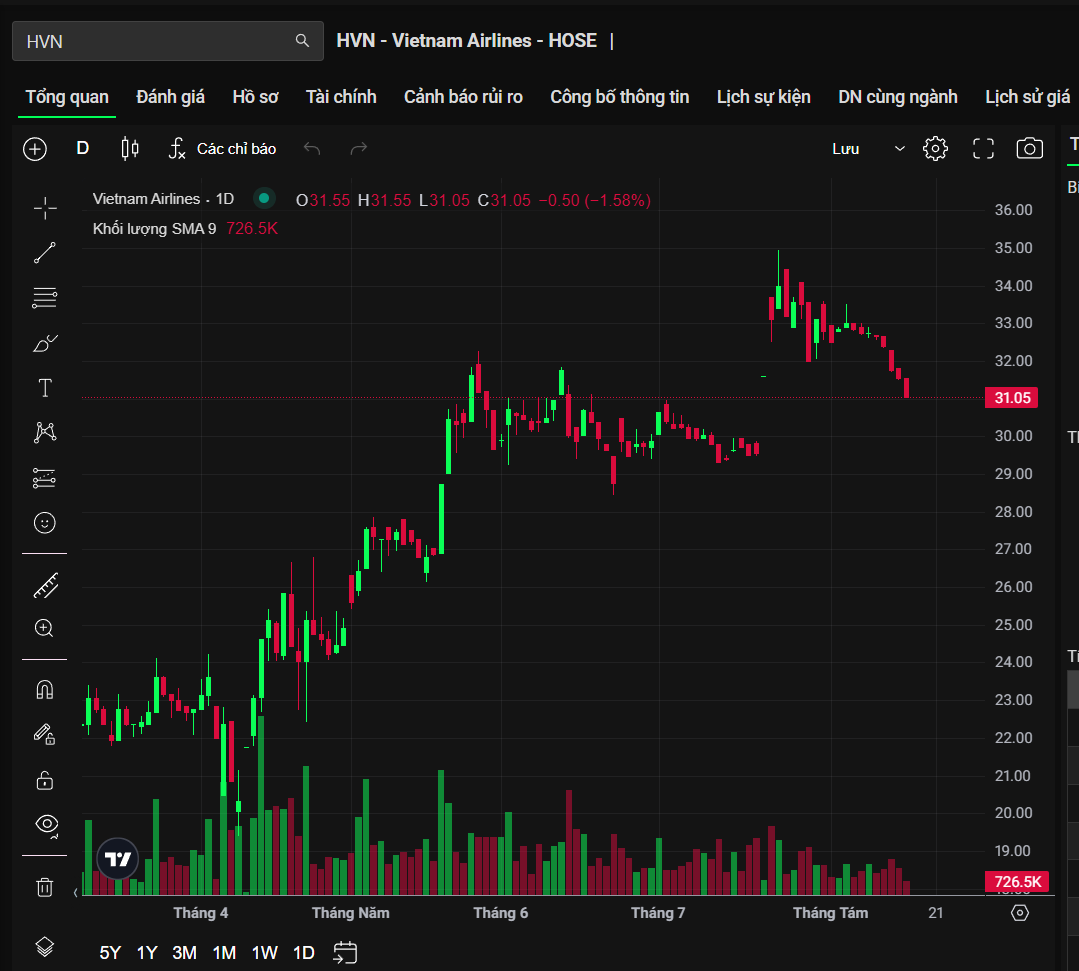
Task: Open the go to date calendar icon
Action: tap(345, 952)
